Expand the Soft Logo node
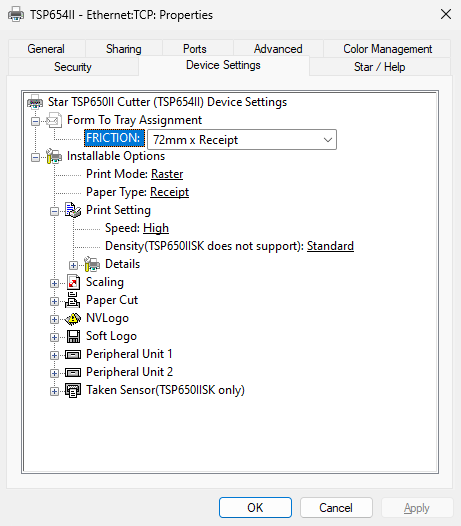 tap(54, 337)
